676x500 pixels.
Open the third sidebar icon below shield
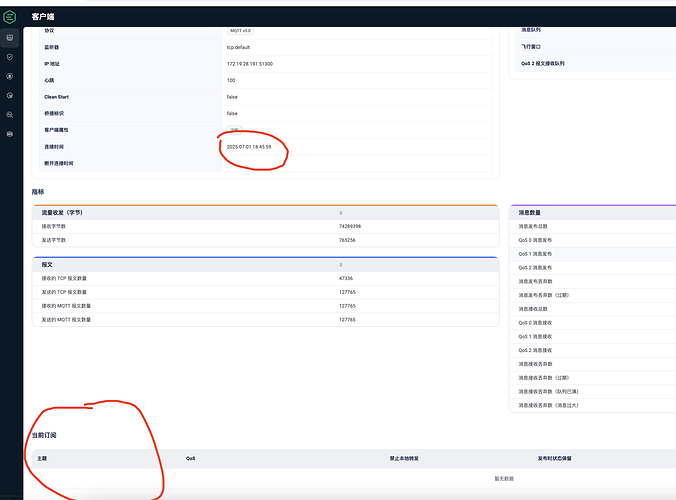point(10,76)
